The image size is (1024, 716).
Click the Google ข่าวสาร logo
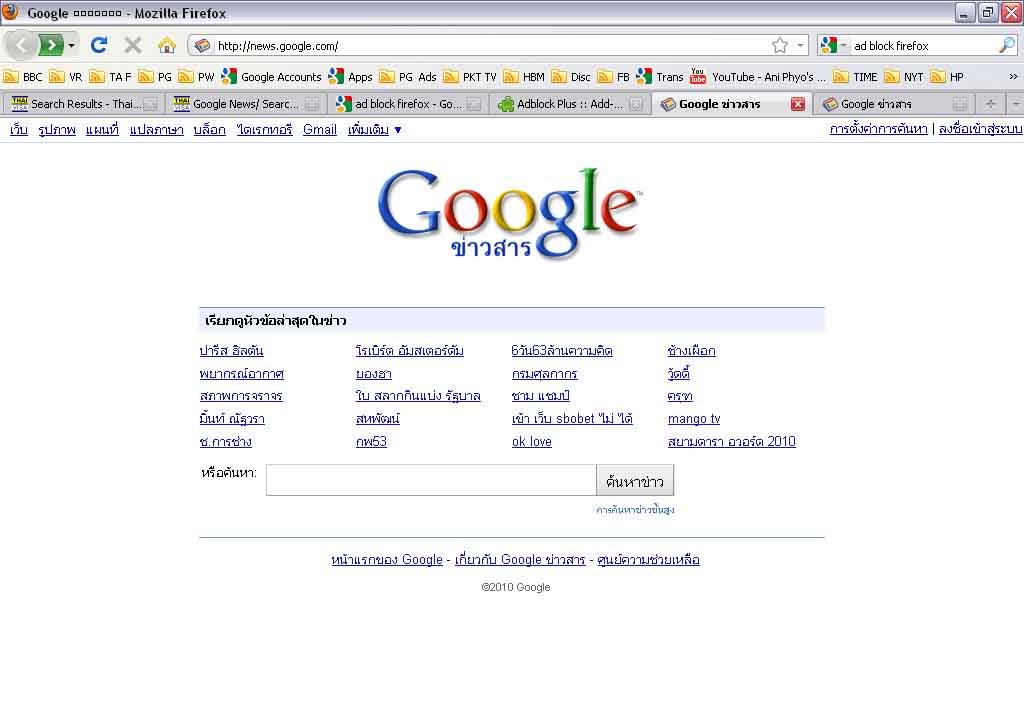[510, 213]
